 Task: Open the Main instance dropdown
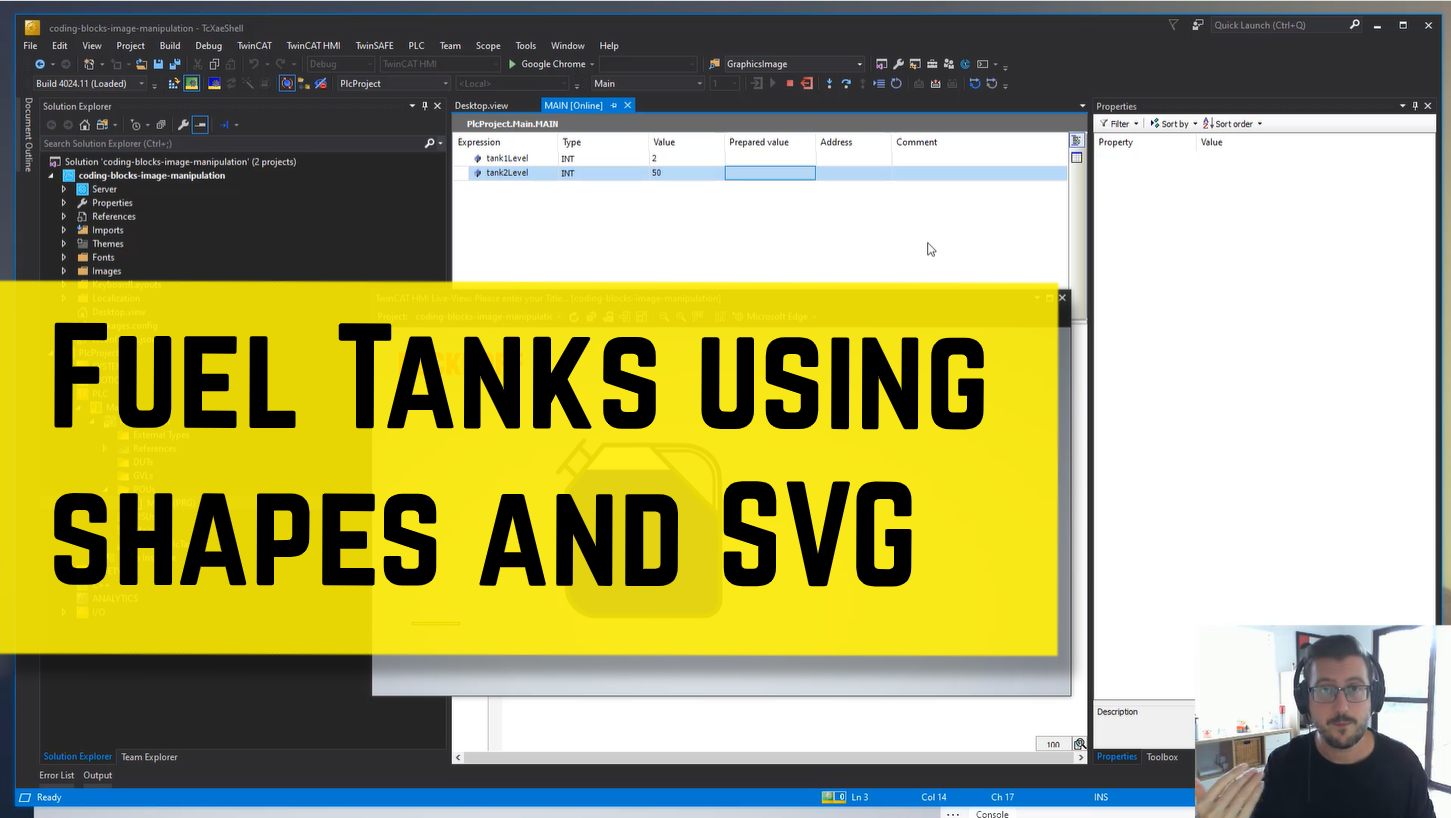click(700, 84)
